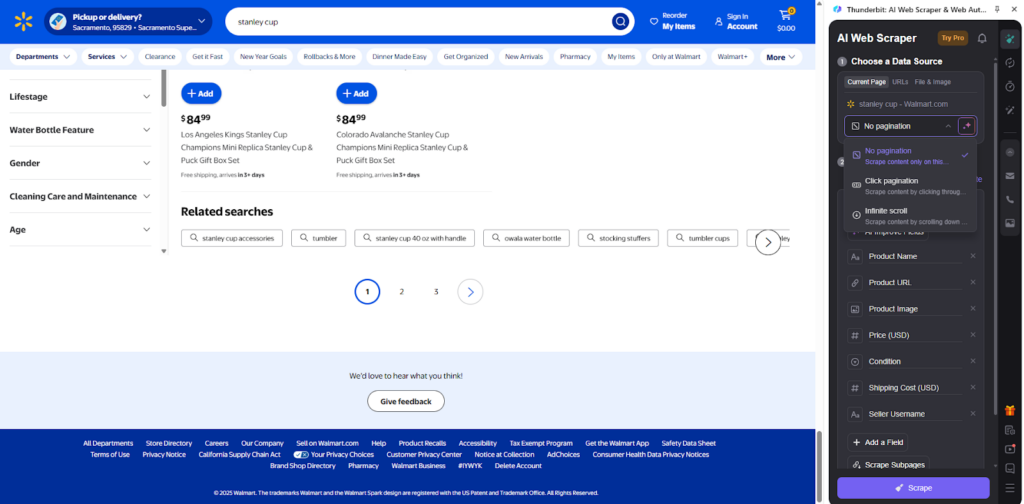Remove the Condition field
This screenshot has width=1024, height=504.
click(972, 360)
